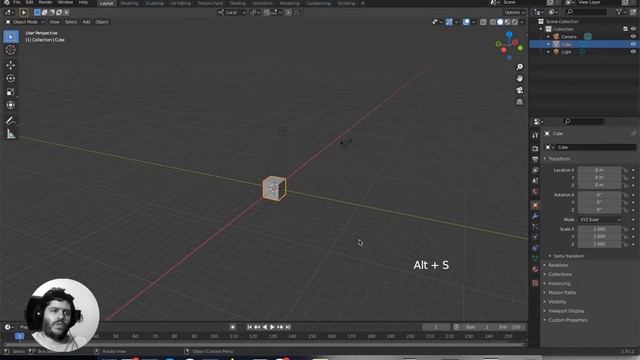Select the Cursor tool
This screenshot has height=360, width=640.
click(x=11, y=50)
